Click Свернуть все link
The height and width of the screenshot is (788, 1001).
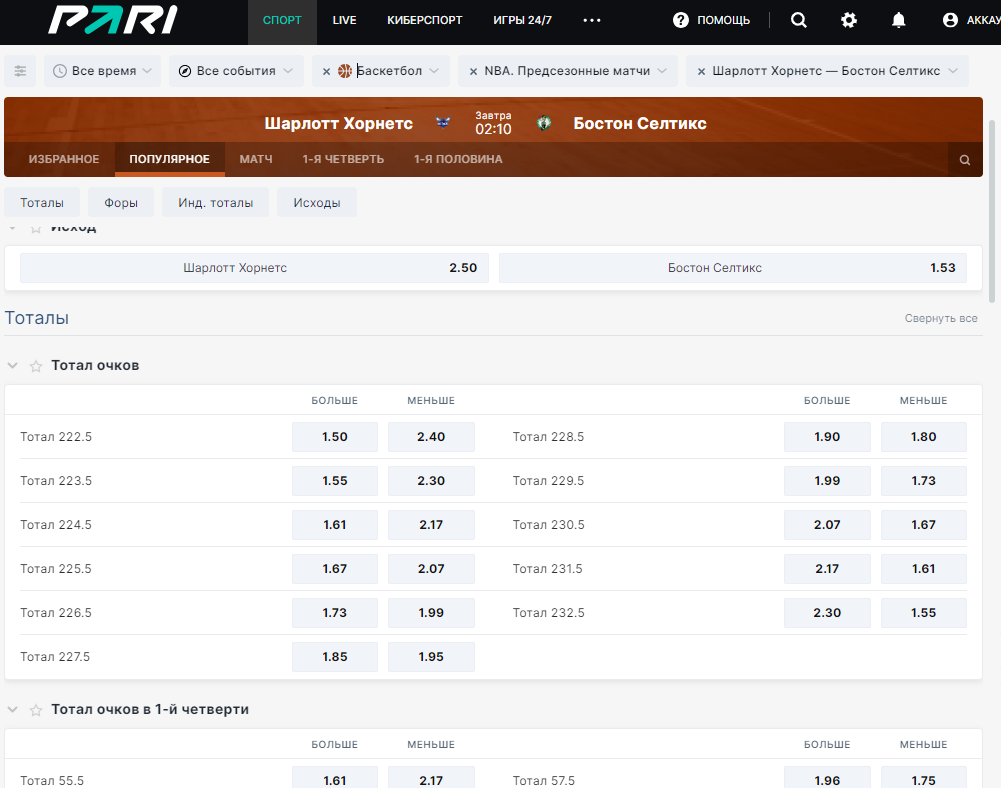coord(940,318)
